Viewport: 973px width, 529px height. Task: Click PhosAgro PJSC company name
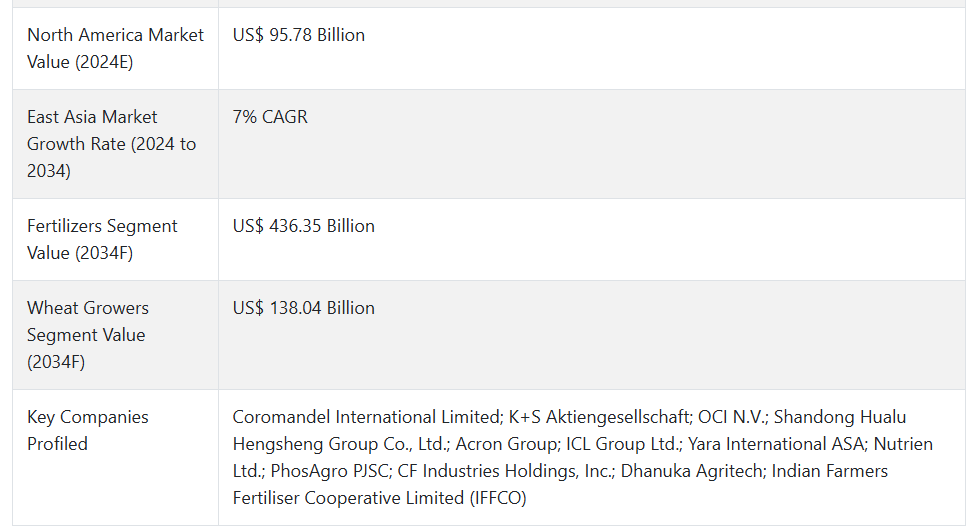pos(330,471)
